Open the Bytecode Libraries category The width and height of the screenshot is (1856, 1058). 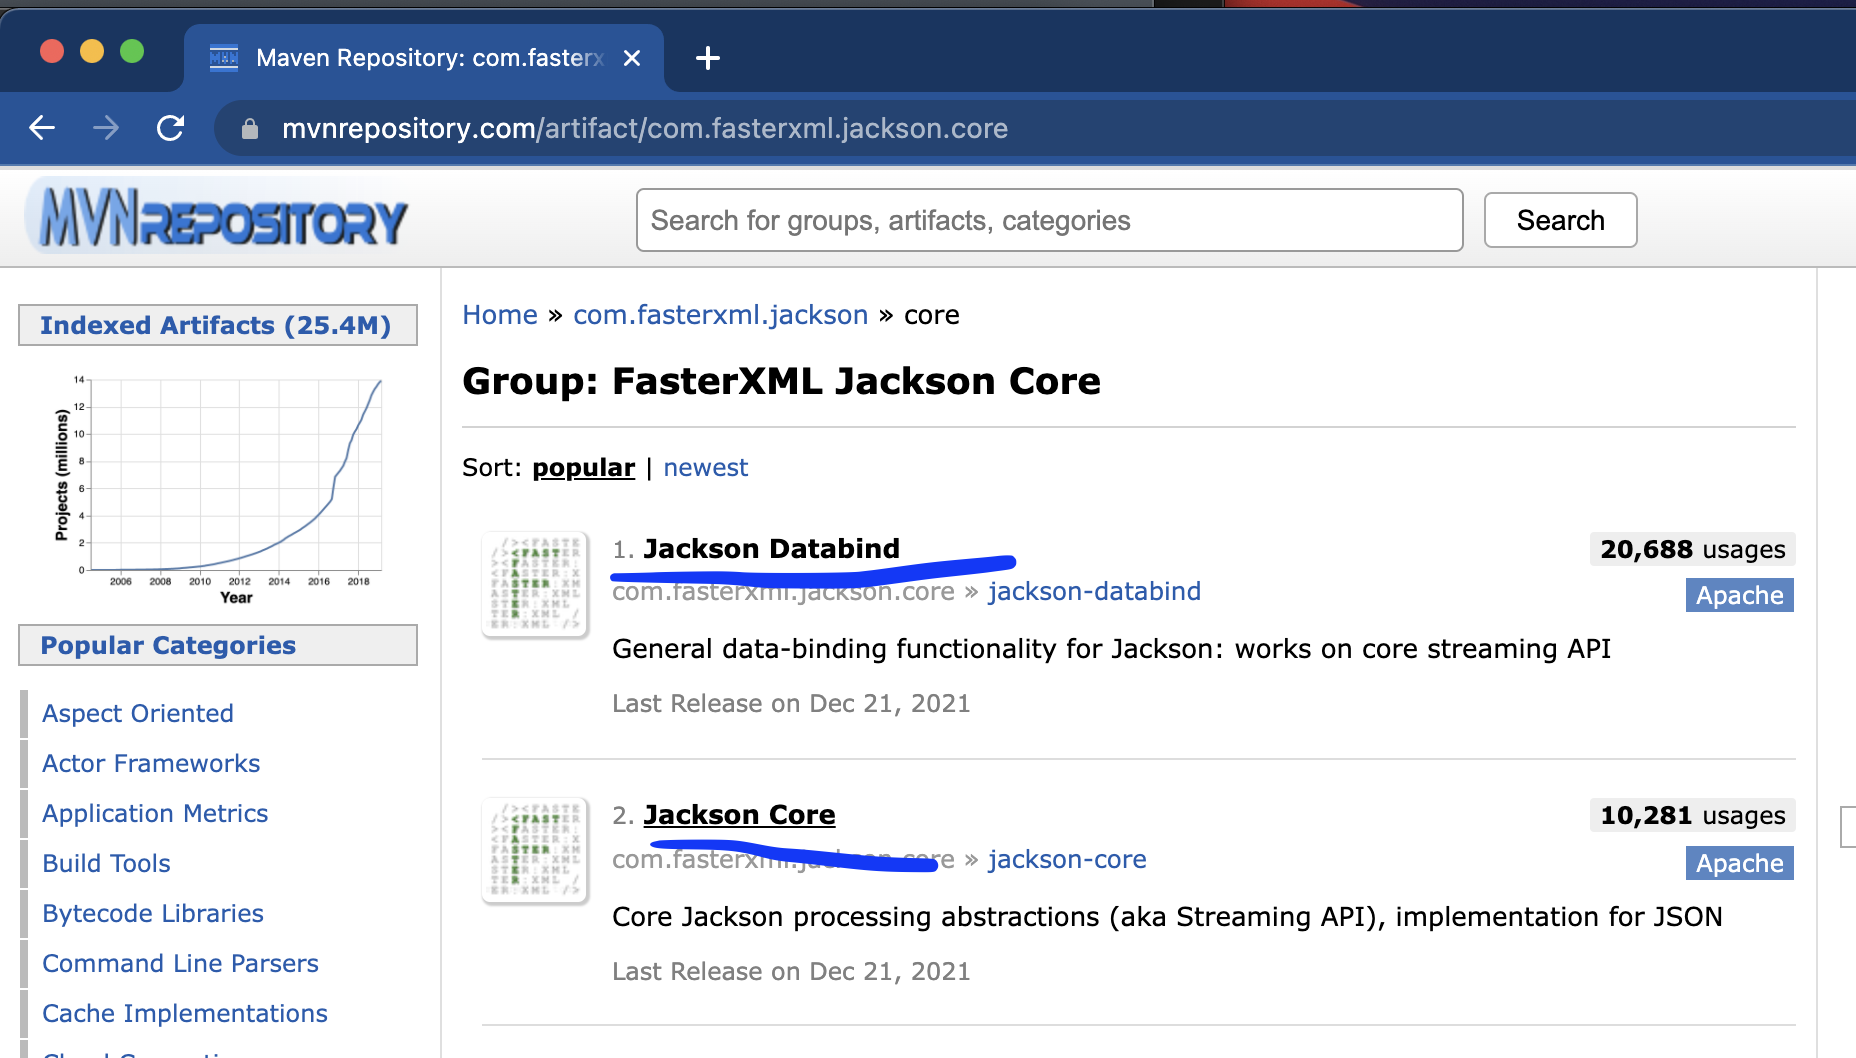(153, 913)
